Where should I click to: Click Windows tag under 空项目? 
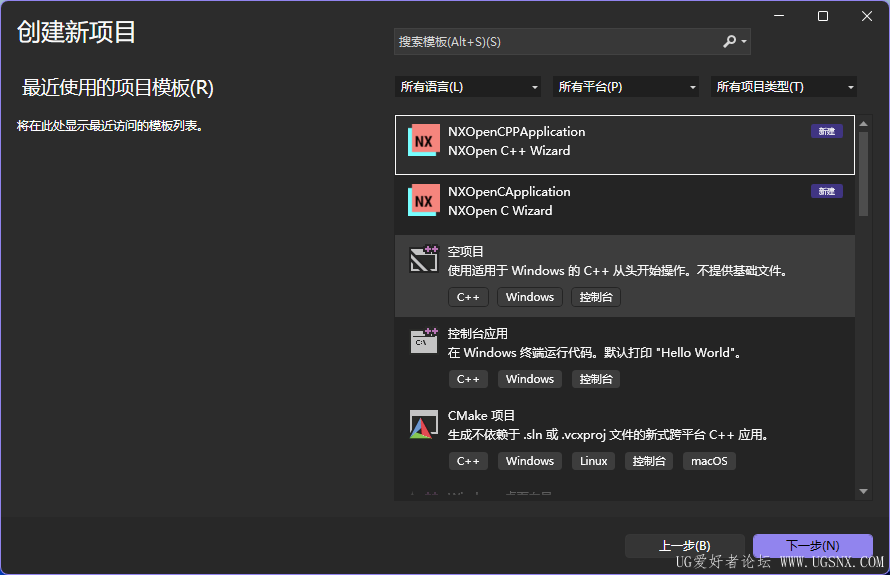pyautogui.click(x=530, y=297)
